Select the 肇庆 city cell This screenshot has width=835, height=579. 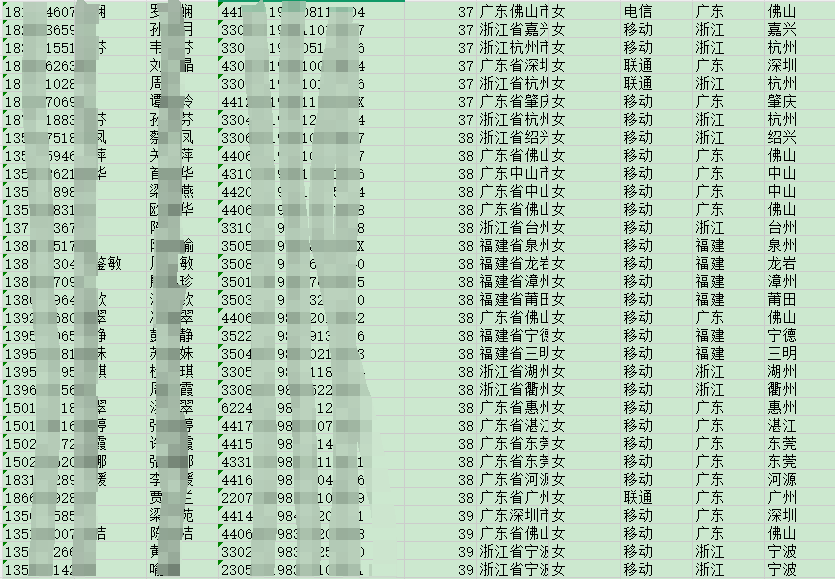pyautogui.click(x=782, y=102)
